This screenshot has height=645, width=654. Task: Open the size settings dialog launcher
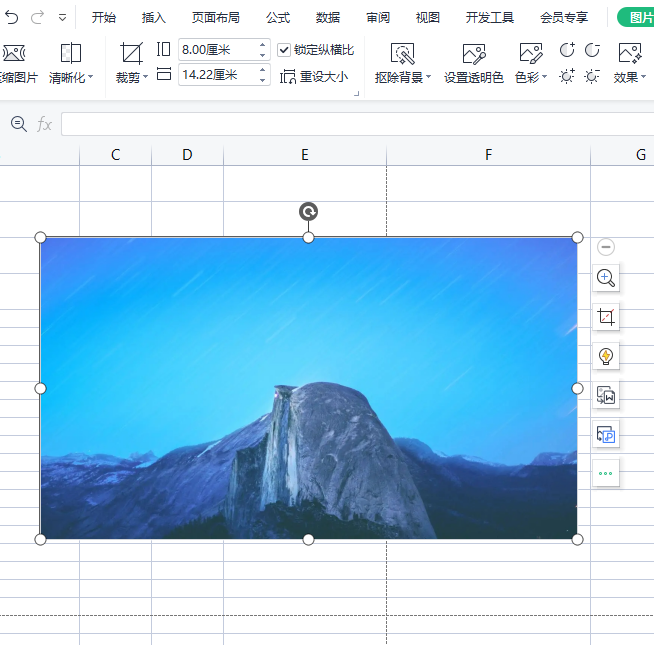point(357,94)
